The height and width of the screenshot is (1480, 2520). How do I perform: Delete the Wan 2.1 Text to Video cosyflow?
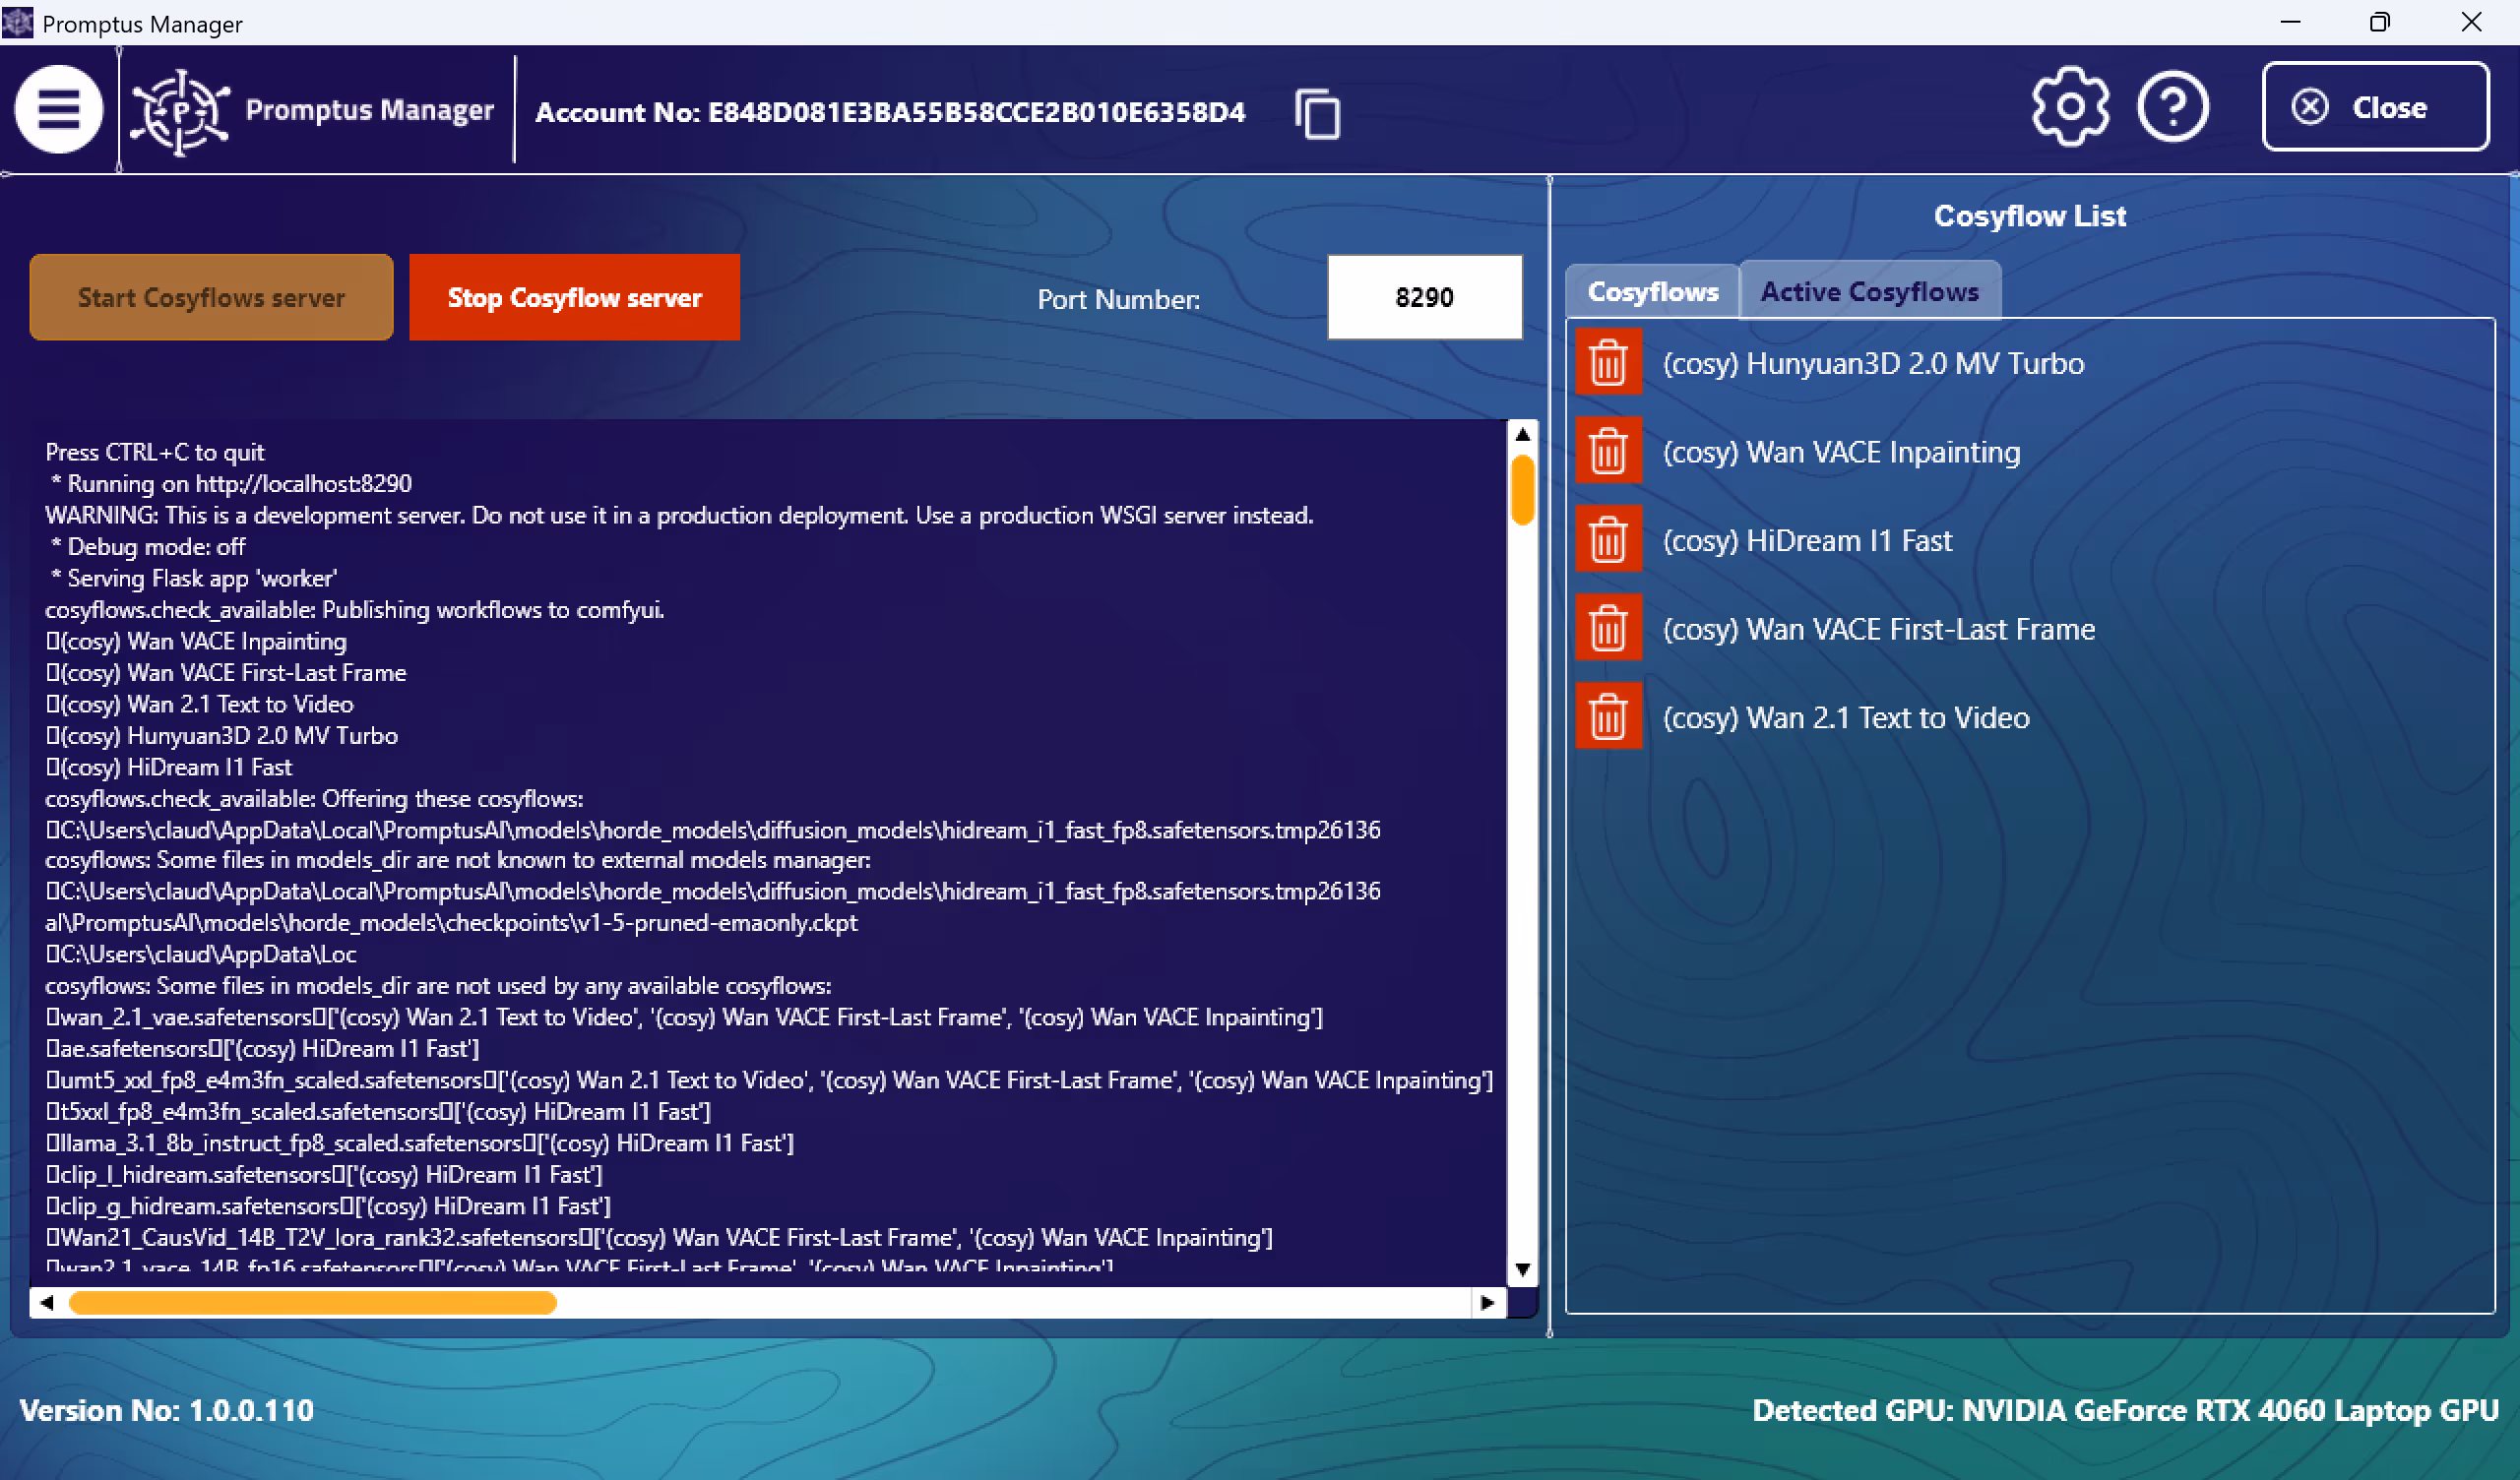[1607, 715]
